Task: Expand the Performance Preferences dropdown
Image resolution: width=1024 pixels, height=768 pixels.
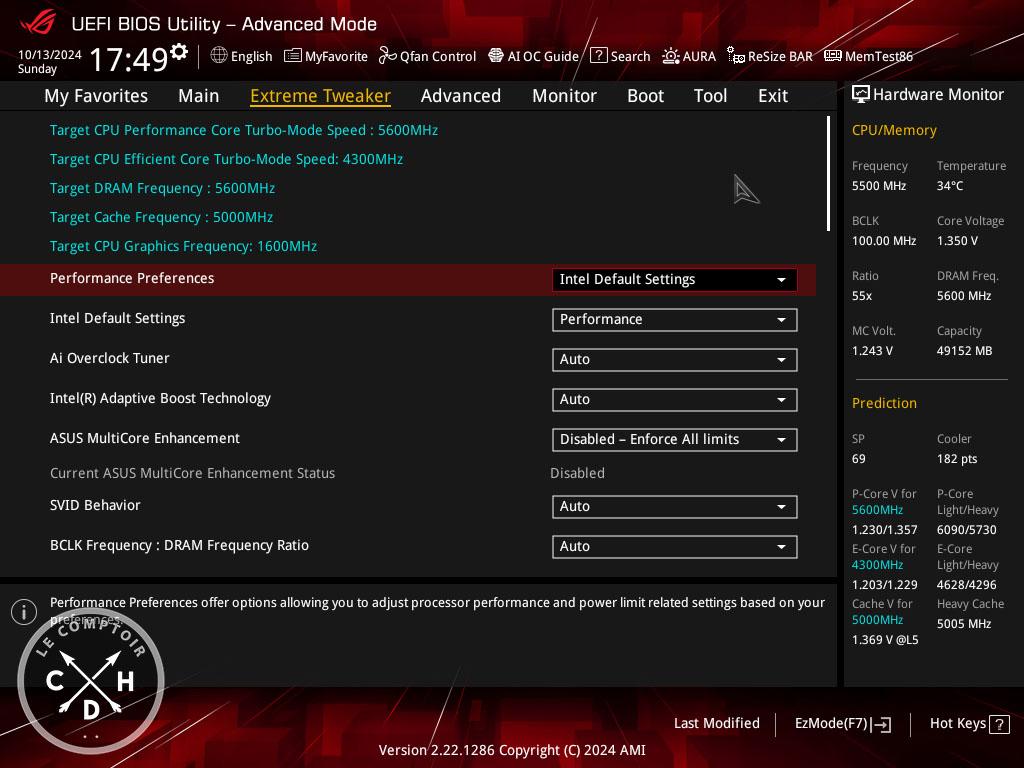Action: [674, 280]
